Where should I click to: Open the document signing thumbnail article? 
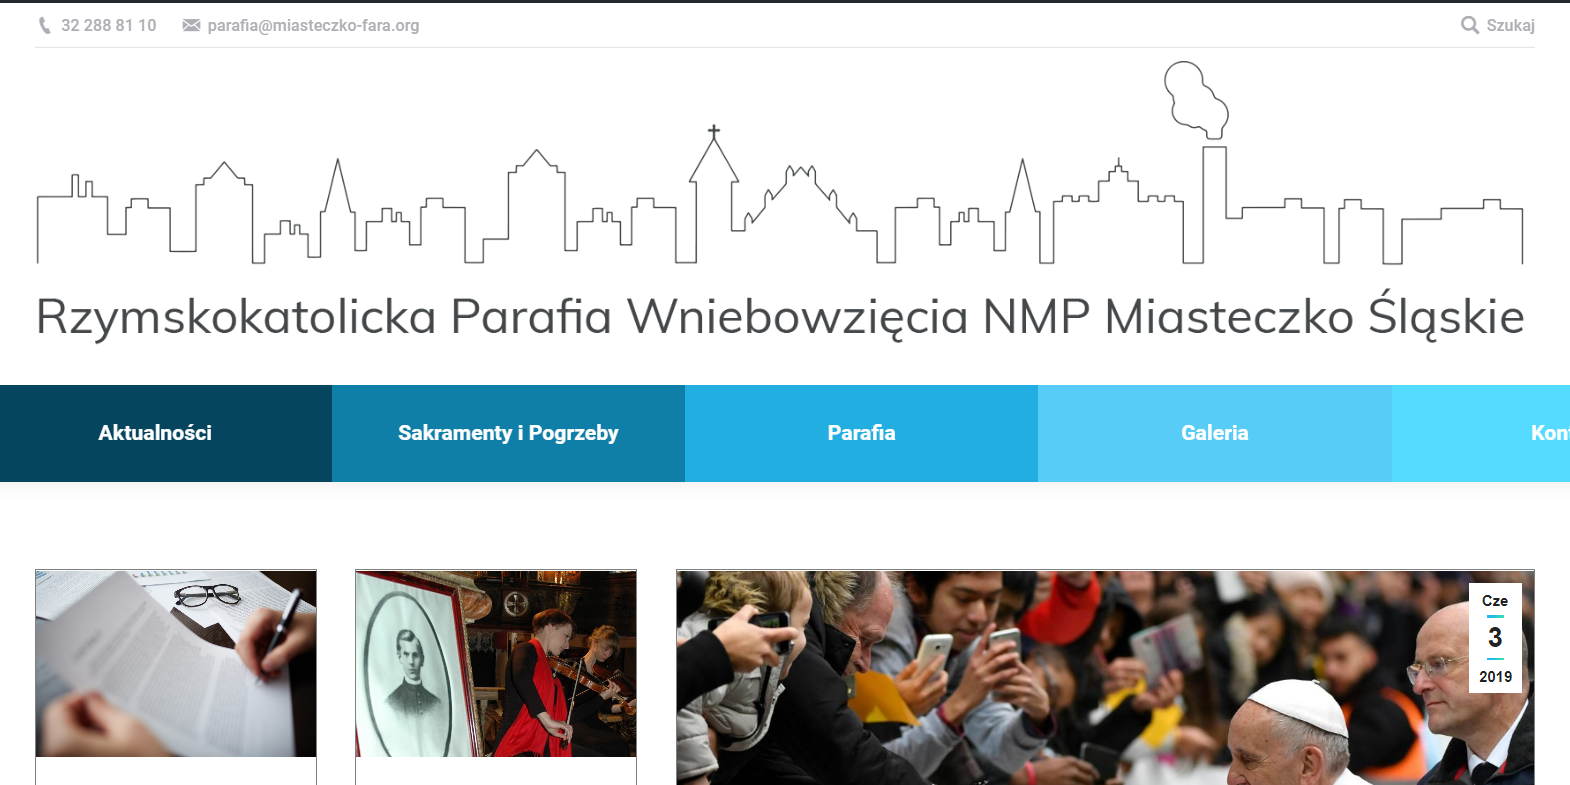tap(176, 664)
